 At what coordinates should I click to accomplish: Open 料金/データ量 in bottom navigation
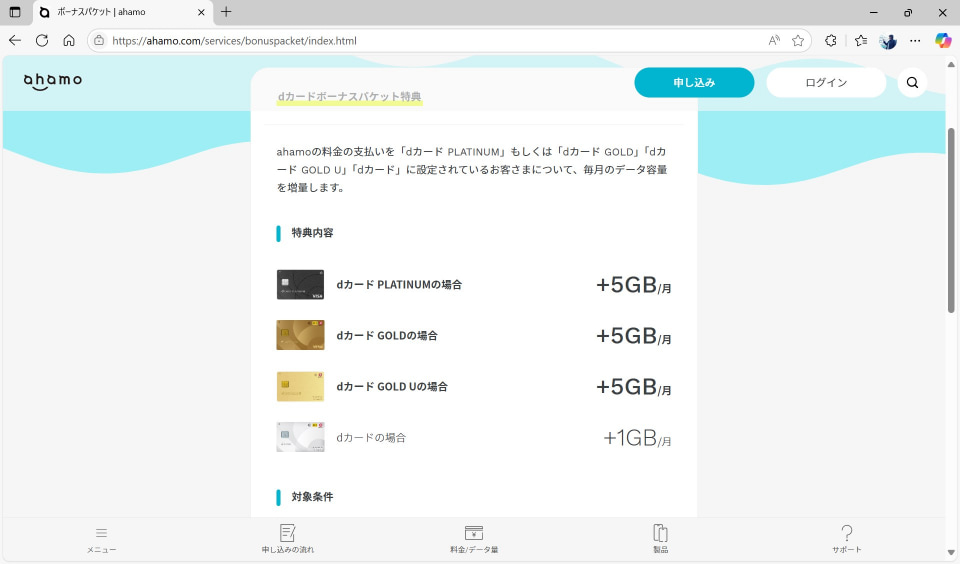[x=474, y=539]
